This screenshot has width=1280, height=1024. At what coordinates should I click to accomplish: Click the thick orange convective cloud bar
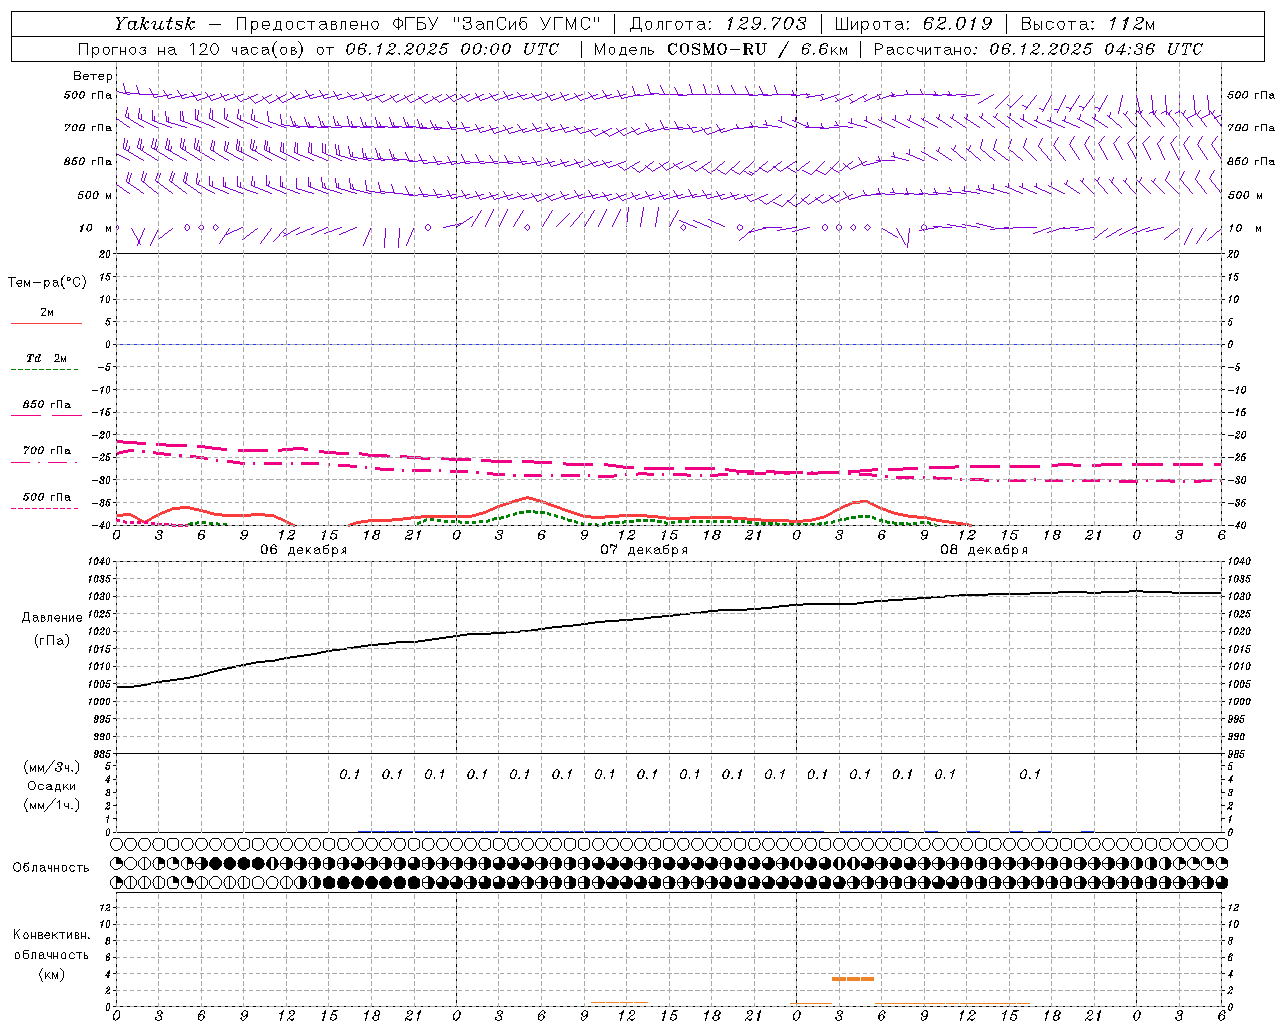[x=853, y=979]
